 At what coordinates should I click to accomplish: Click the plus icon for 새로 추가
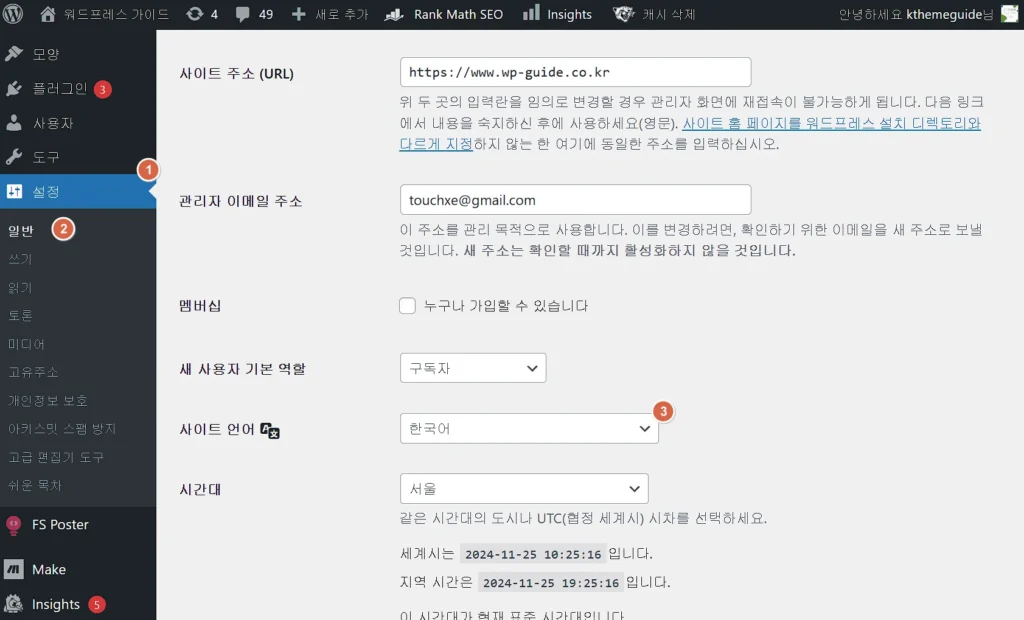(x=298, y=14)
